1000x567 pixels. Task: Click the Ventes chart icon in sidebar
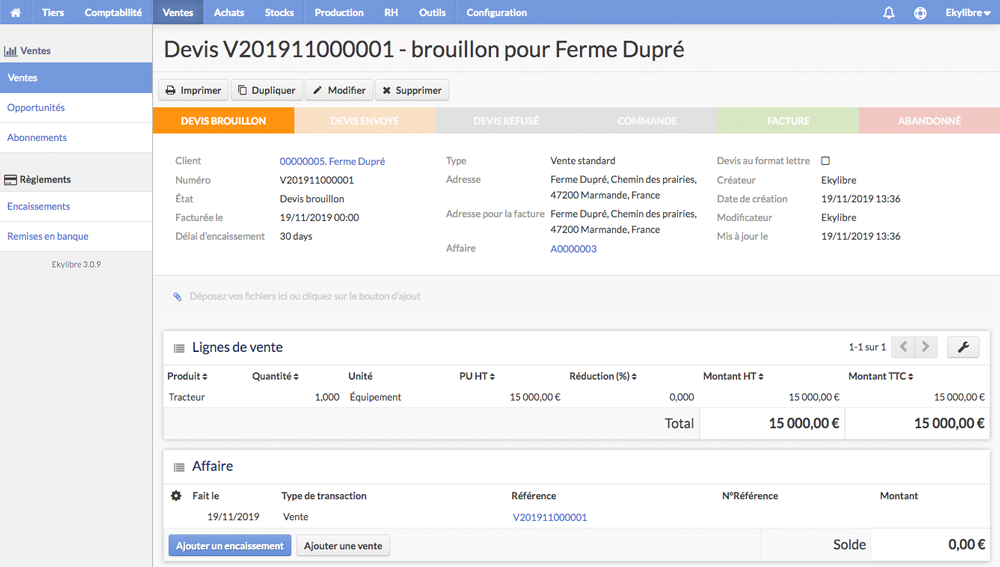[x=10, y=51]
